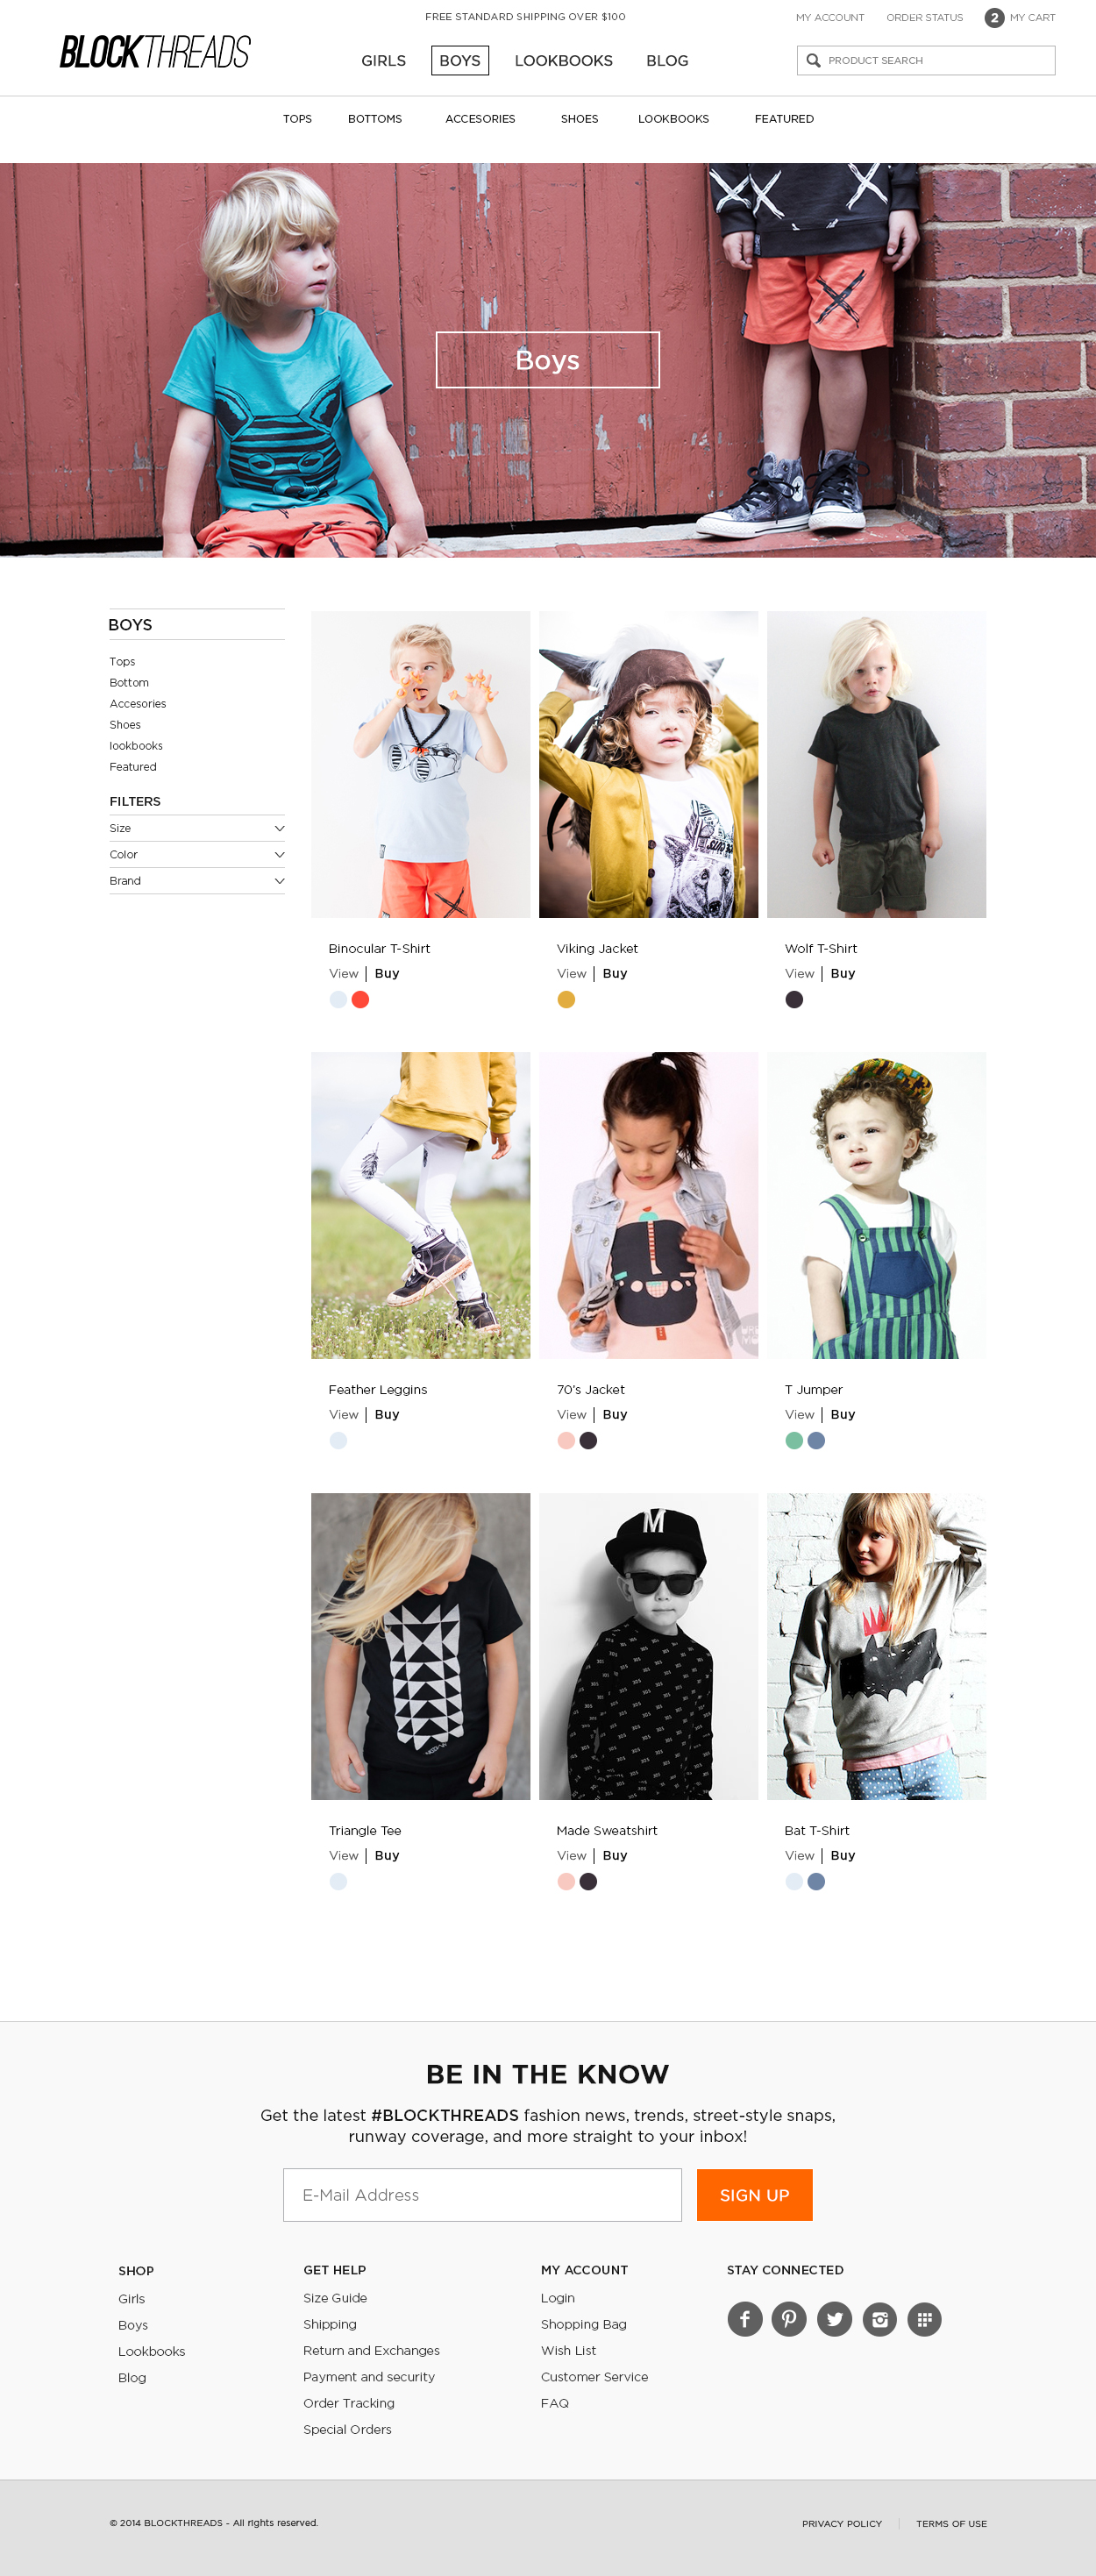Select the red swatch for Binocular T-Shirt

click(x=360, y=999)
